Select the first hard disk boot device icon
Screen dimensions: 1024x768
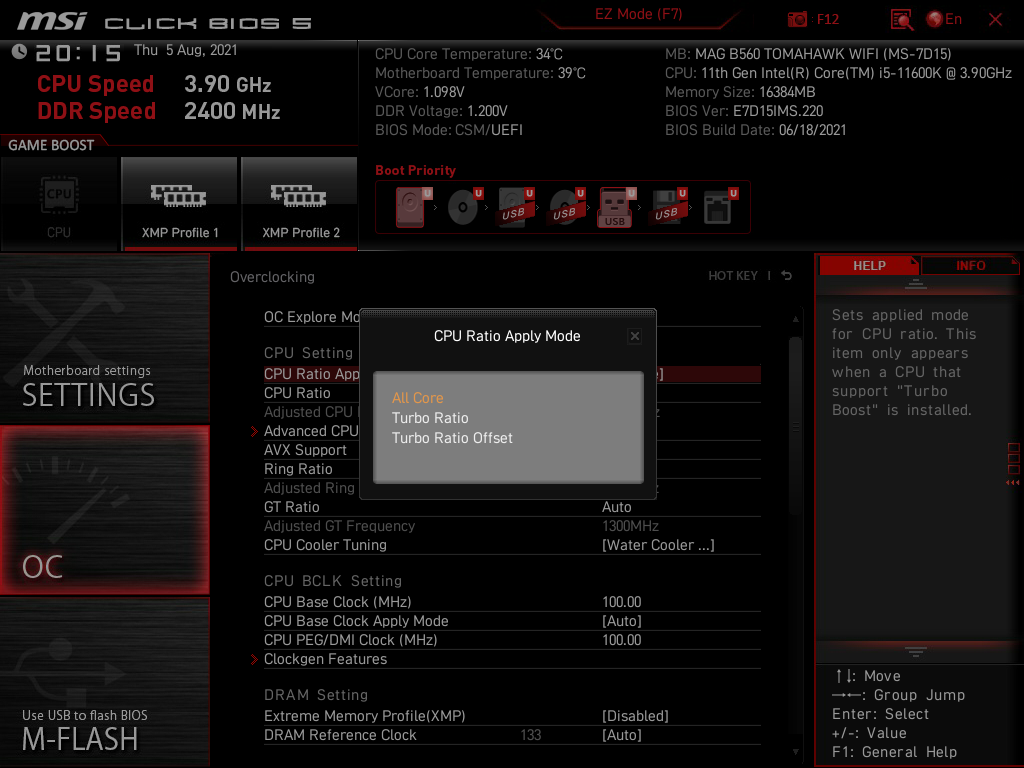click(412, 207)
